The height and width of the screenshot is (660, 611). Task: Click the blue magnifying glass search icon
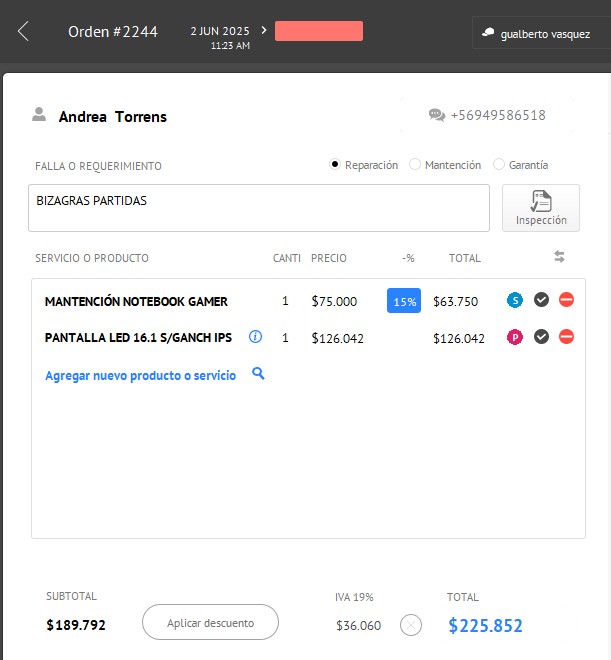[x=258, y=373]
